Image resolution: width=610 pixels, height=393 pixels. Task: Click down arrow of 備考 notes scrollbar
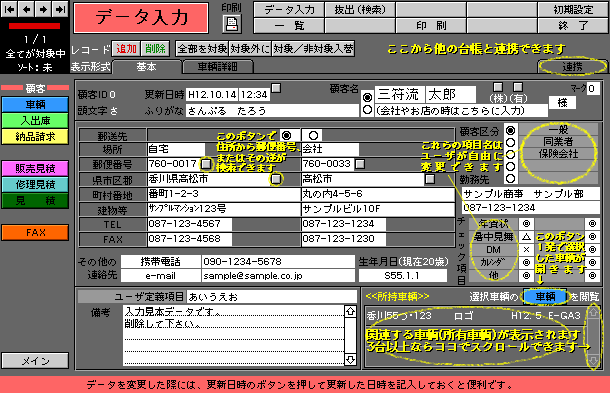pos(351,360)
